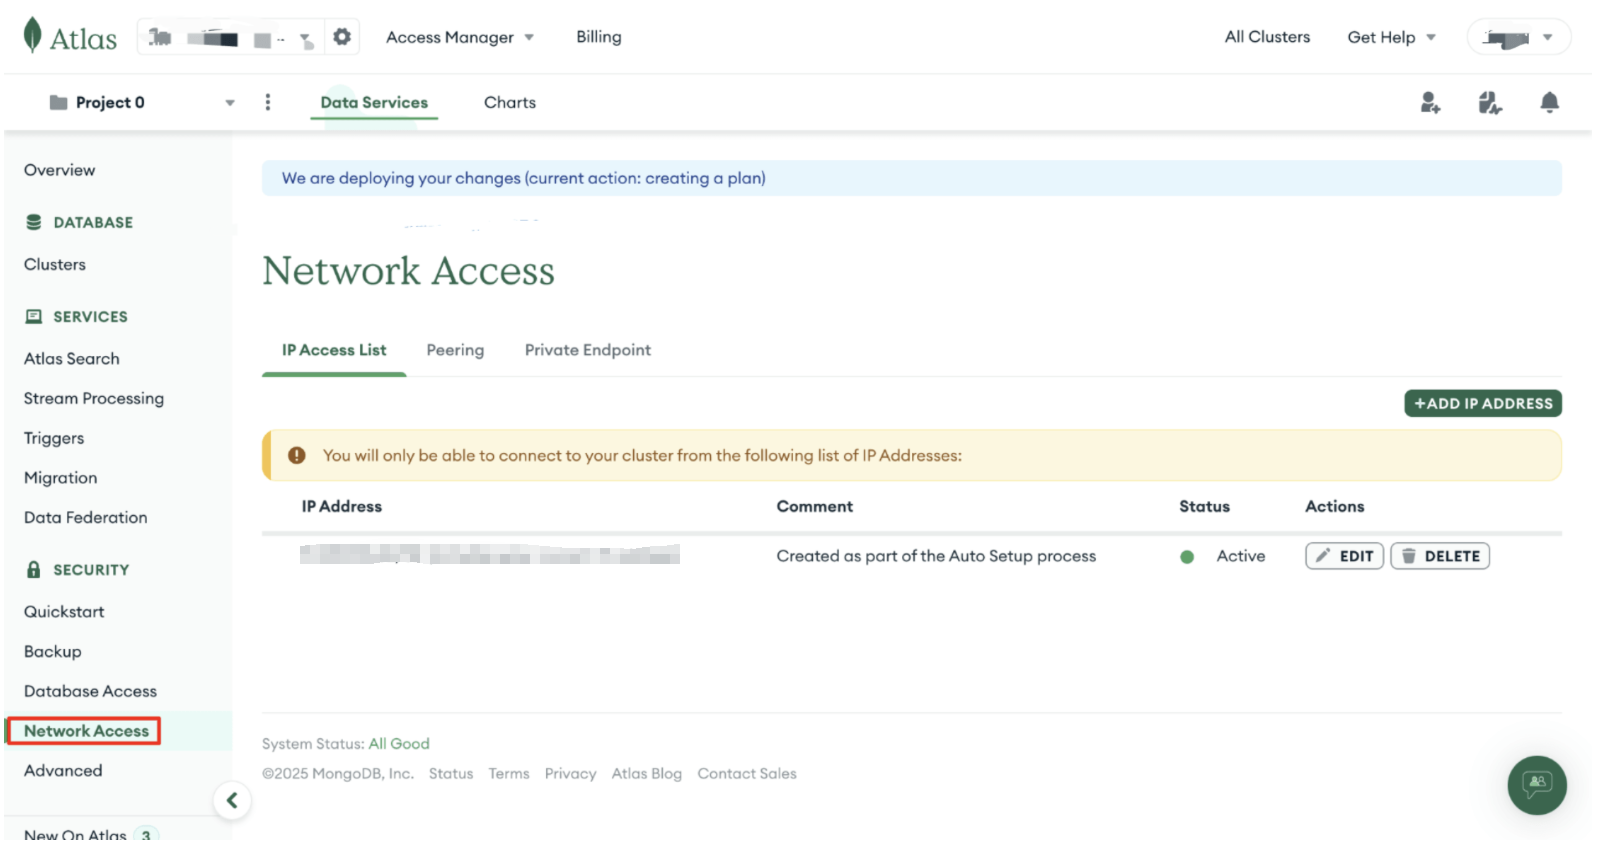Screen dimensions: 1600x842
Task: Open Data Federation in the sidebar
Action: pyautogui.click(x=86, y=517)
